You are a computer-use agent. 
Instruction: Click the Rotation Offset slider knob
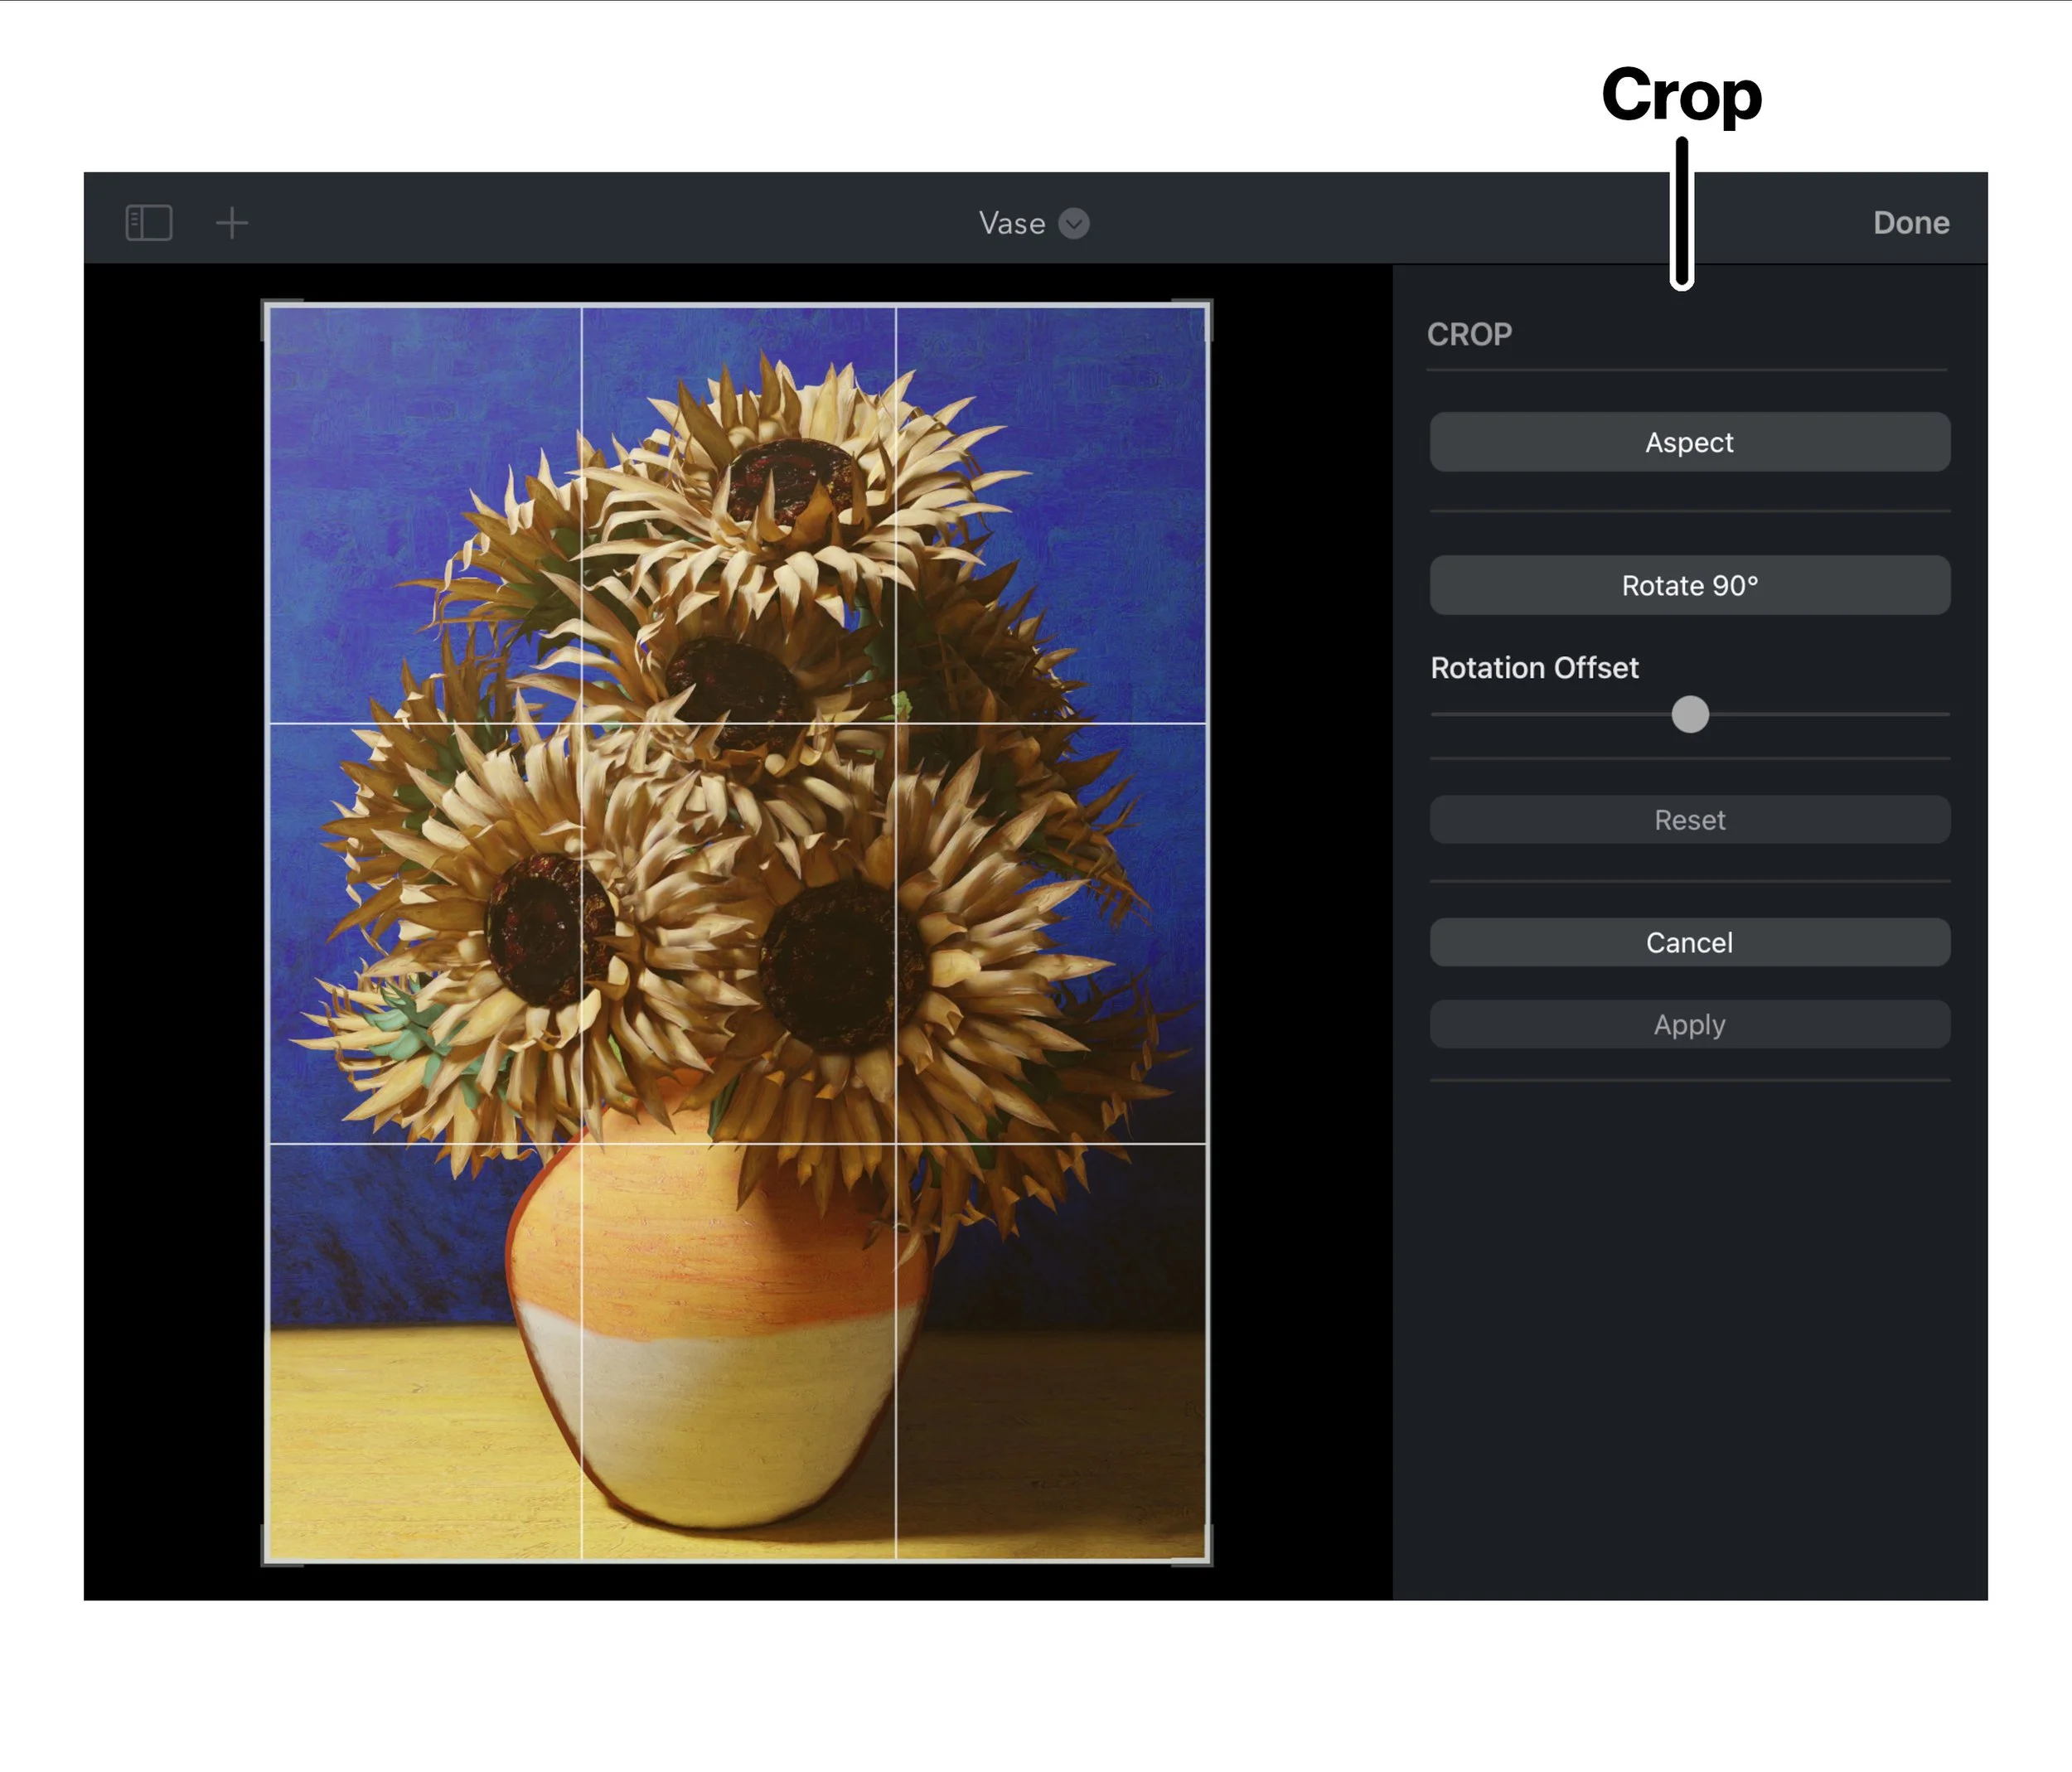coord(1690,714)
